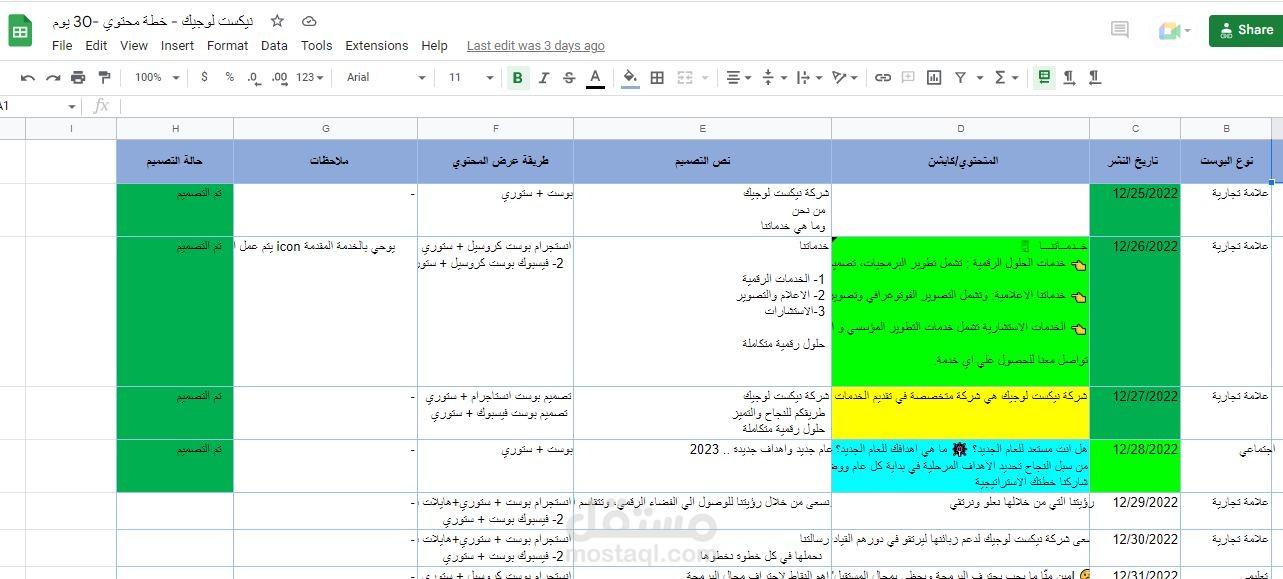Open the comment history
Viewport: 1283px width, 579px height.
pyautogui.click(x=1119, y=30)
